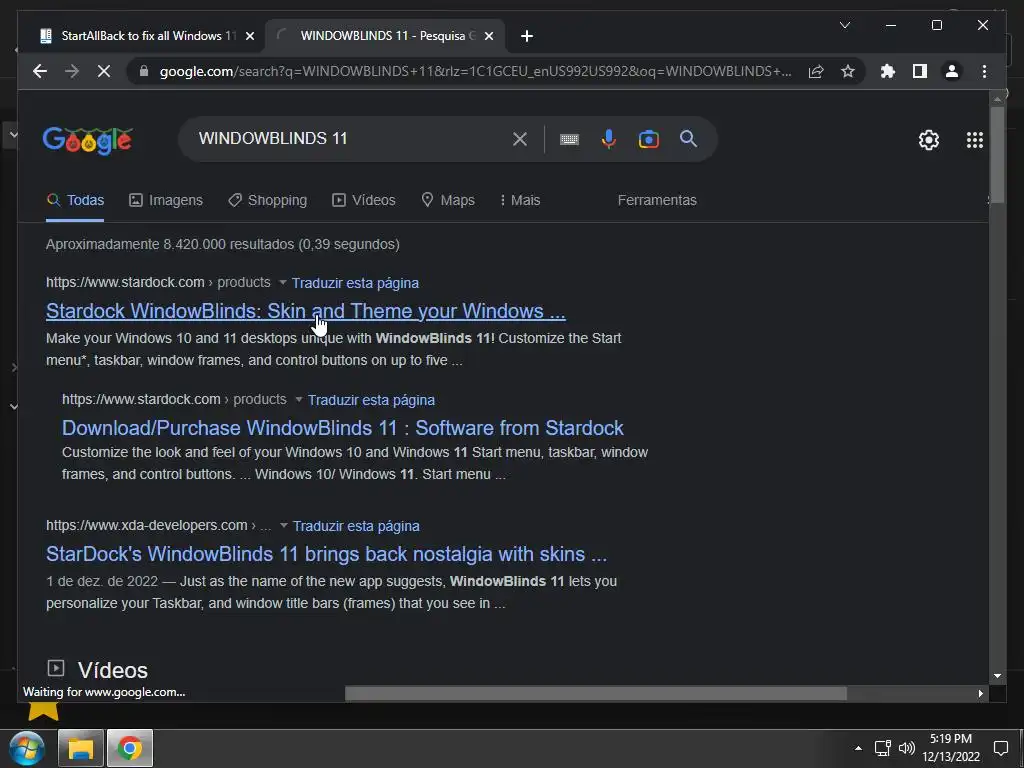Expand options arrow for indented stardock result

pos(298,400)
